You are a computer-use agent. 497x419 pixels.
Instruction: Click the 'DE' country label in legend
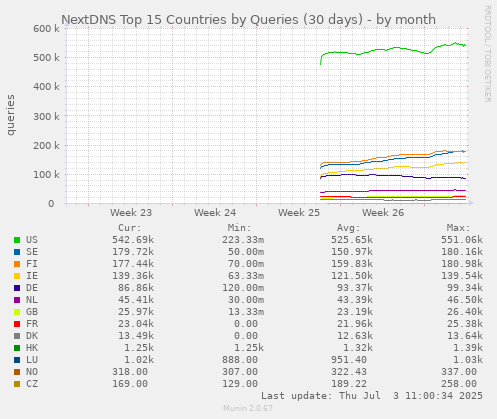32,288
